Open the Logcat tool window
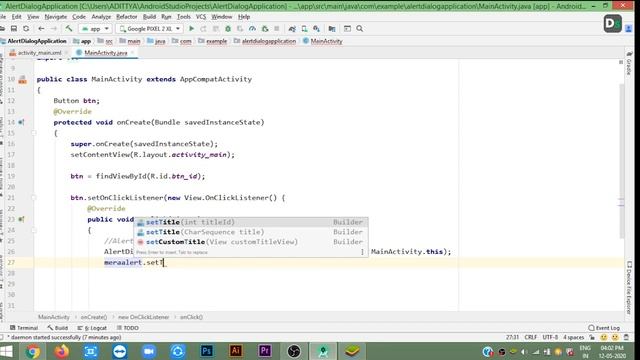This screenshot has height=360, width=640. [92, 328]
